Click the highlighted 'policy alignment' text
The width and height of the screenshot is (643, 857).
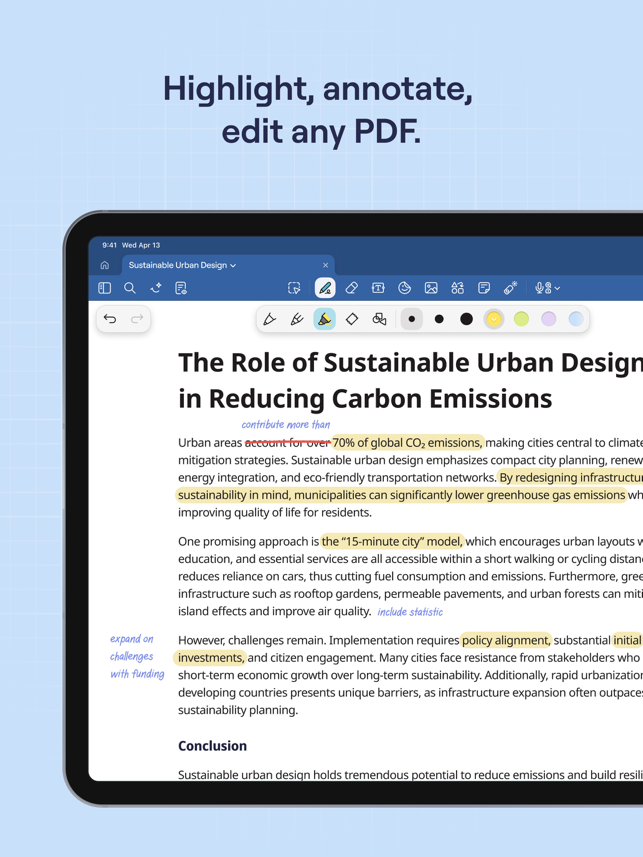click(506, 640)
